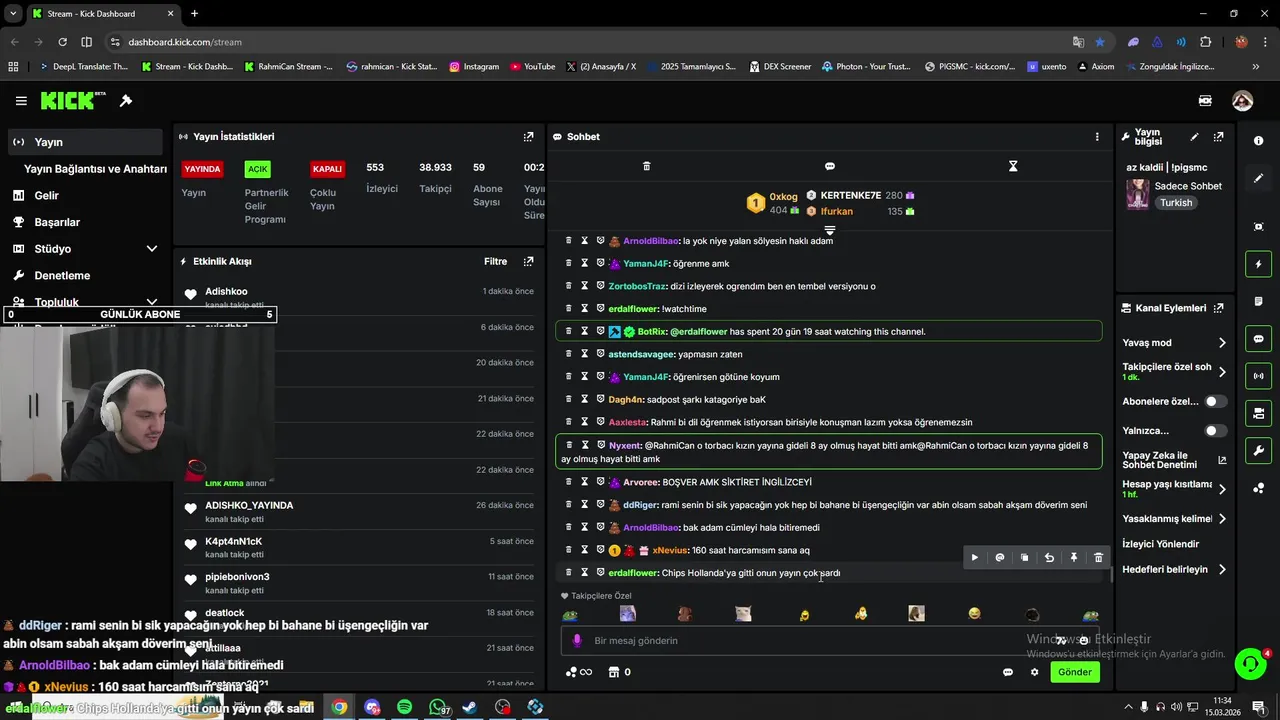Image resolution: width=1280 pixels, height=720 pixels.
Task: Click the emoji picker icon in the message box
Action: [x=1083, y=641]
